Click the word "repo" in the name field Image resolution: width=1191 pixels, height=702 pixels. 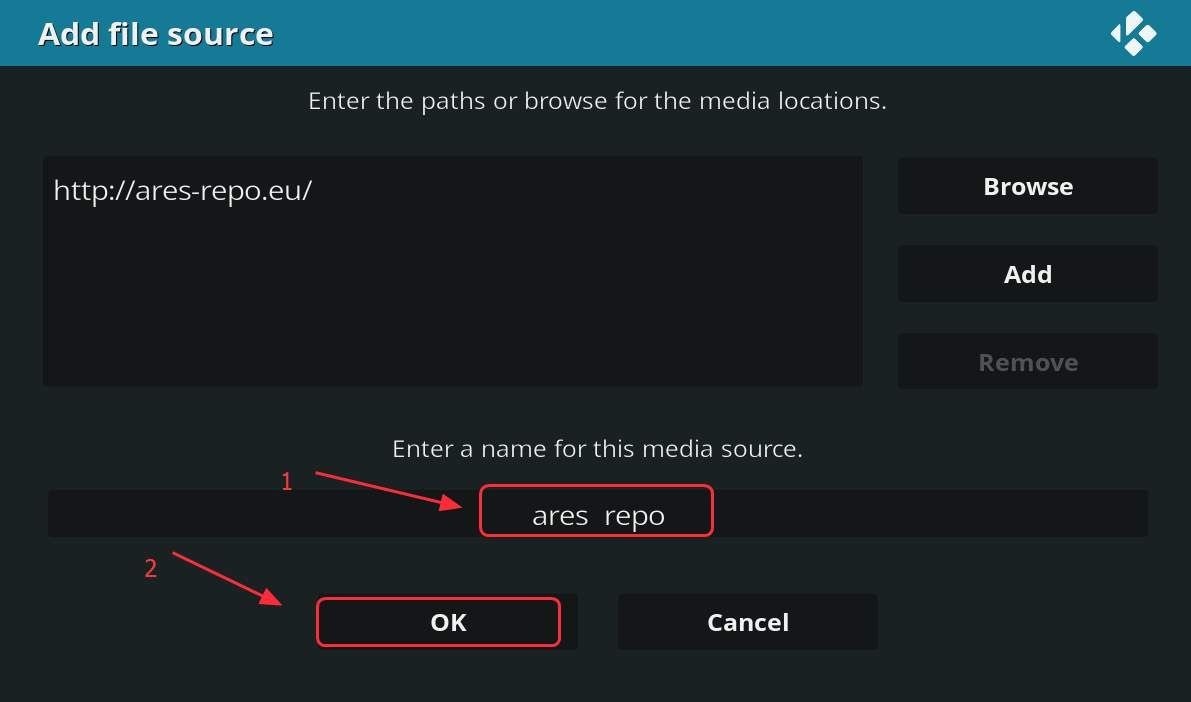coord(634,516)
